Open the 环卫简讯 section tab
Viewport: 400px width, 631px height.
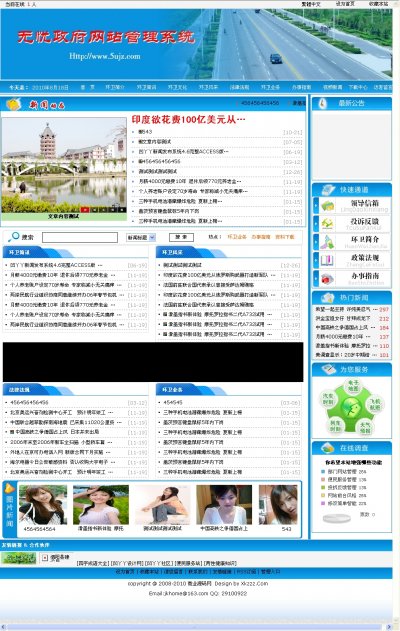coord(19,252)
